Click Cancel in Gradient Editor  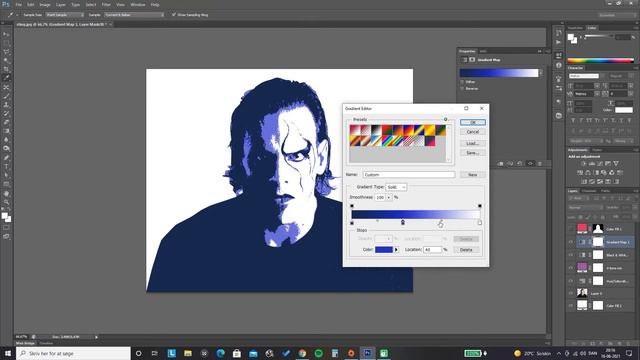pyautogui.click(x=473, y=132)
